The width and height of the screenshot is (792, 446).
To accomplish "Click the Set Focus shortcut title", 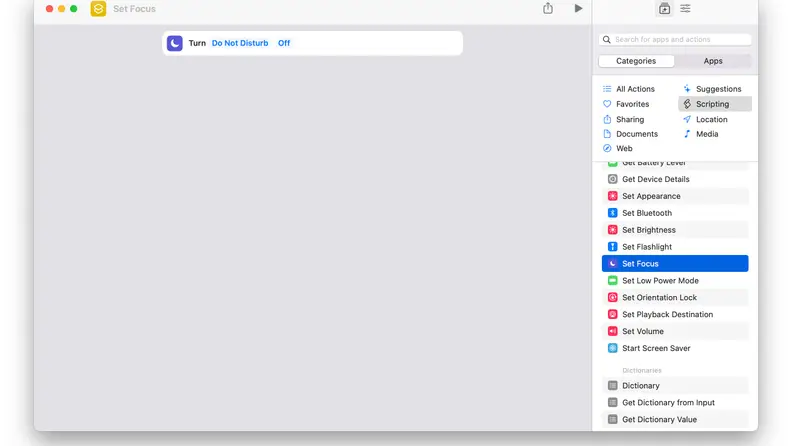I will point(134,9).
